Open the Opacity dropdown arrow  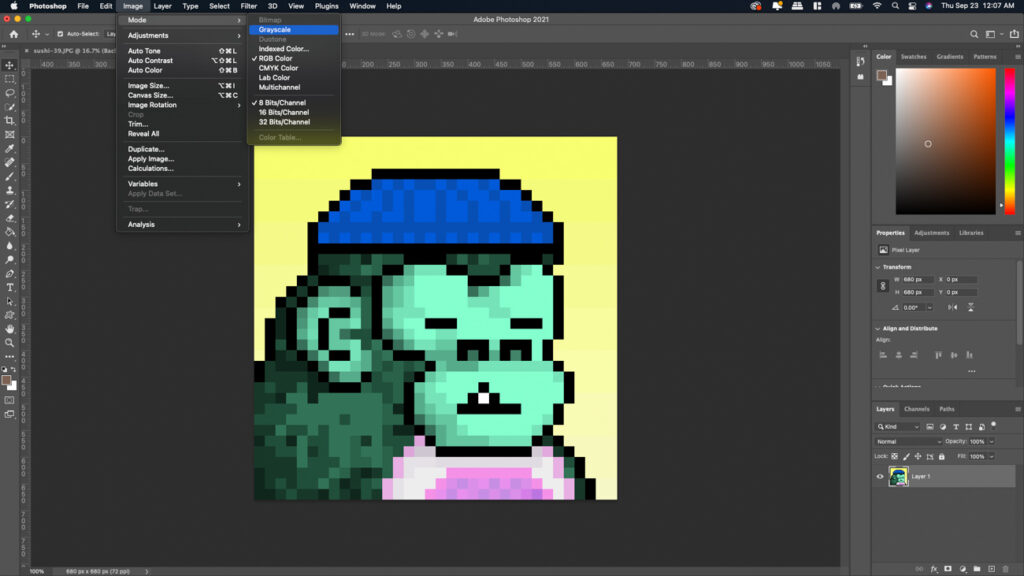[991, 442]
